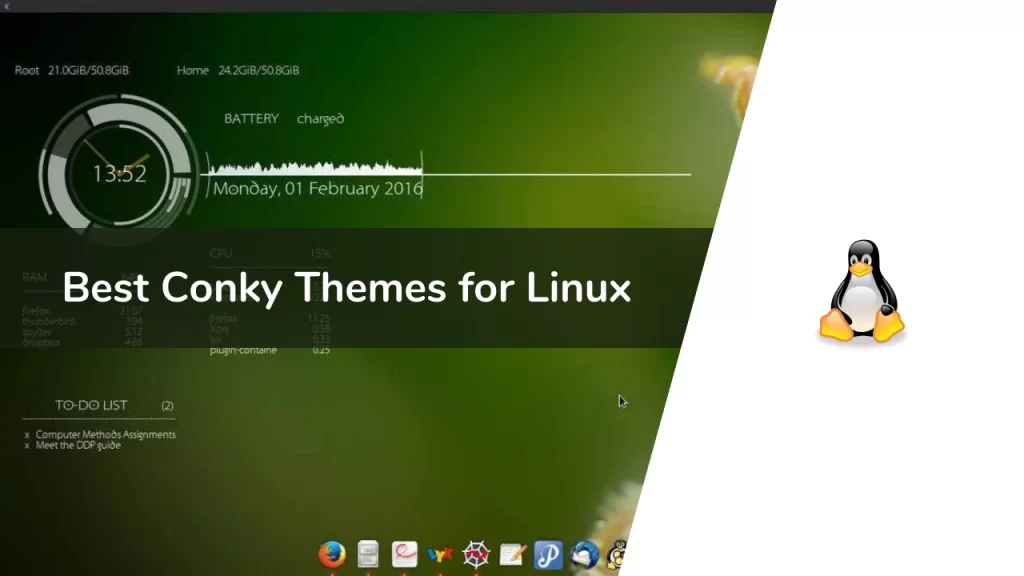The height and width of the screenshot is (576, 1024).
Task: Click 'Best Conky Themes for Linux' title
Action: pyautogui.click(x=347, y=288)
